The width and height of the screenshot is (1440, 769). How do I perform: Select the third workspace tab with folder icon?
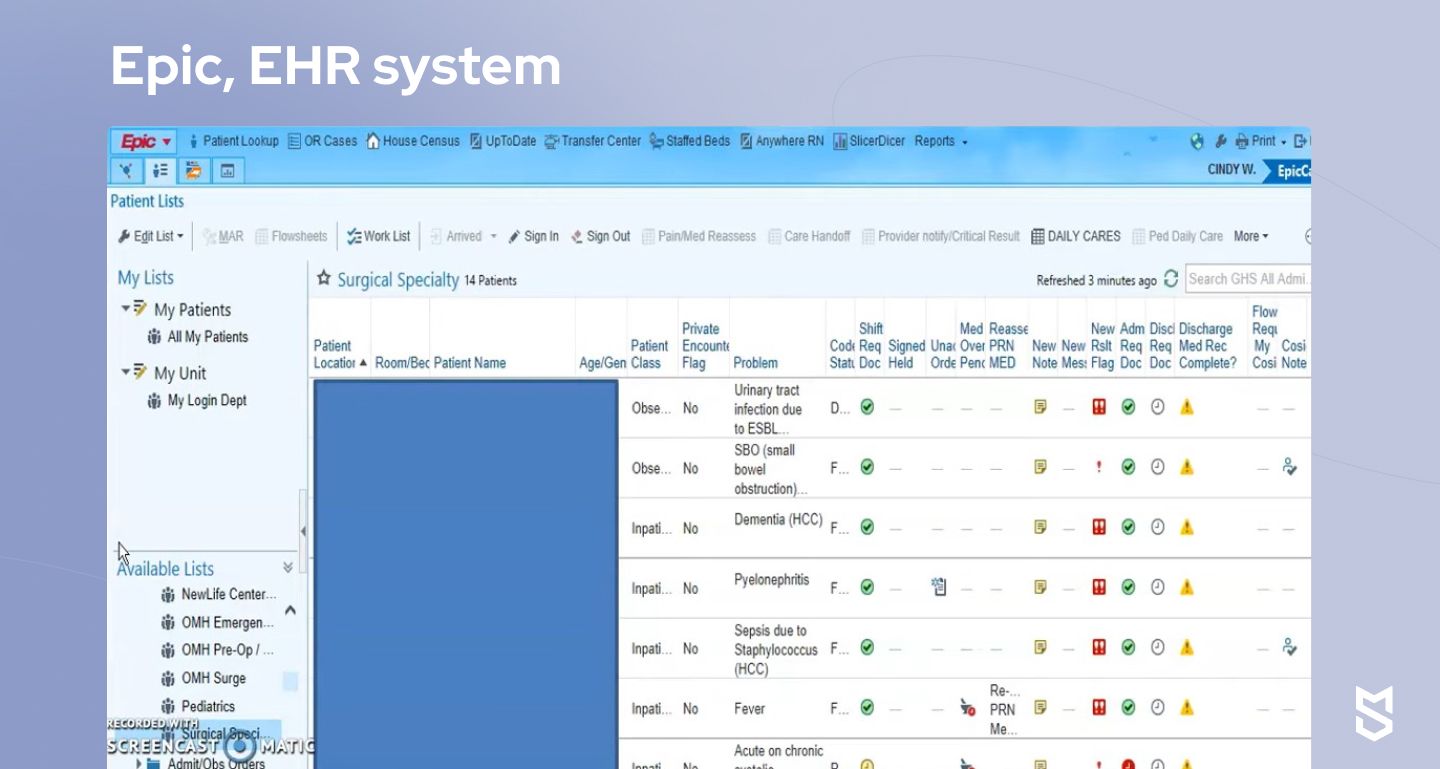click(193, 170)
